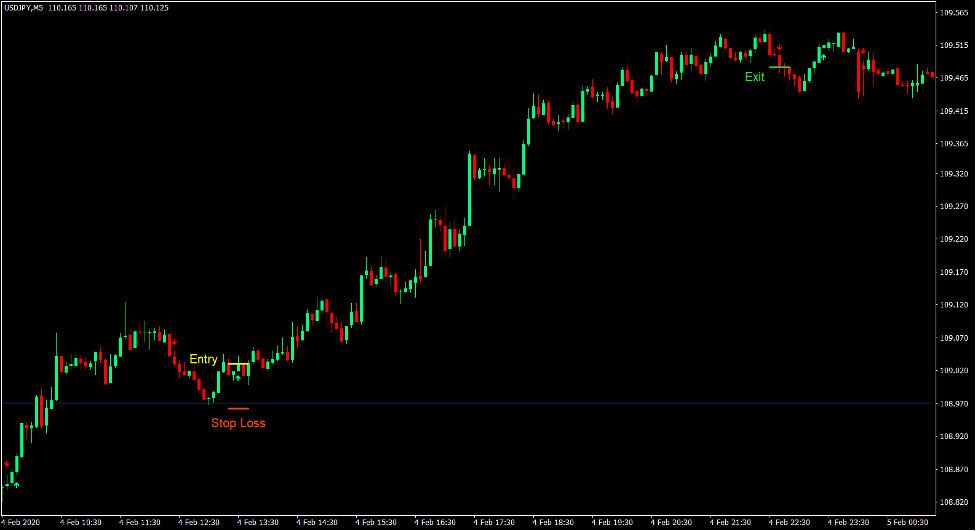The height and width of the screenshot is (531, 977).
Task: Click the 108.970 price on the axis
Action: pos(953,404)
